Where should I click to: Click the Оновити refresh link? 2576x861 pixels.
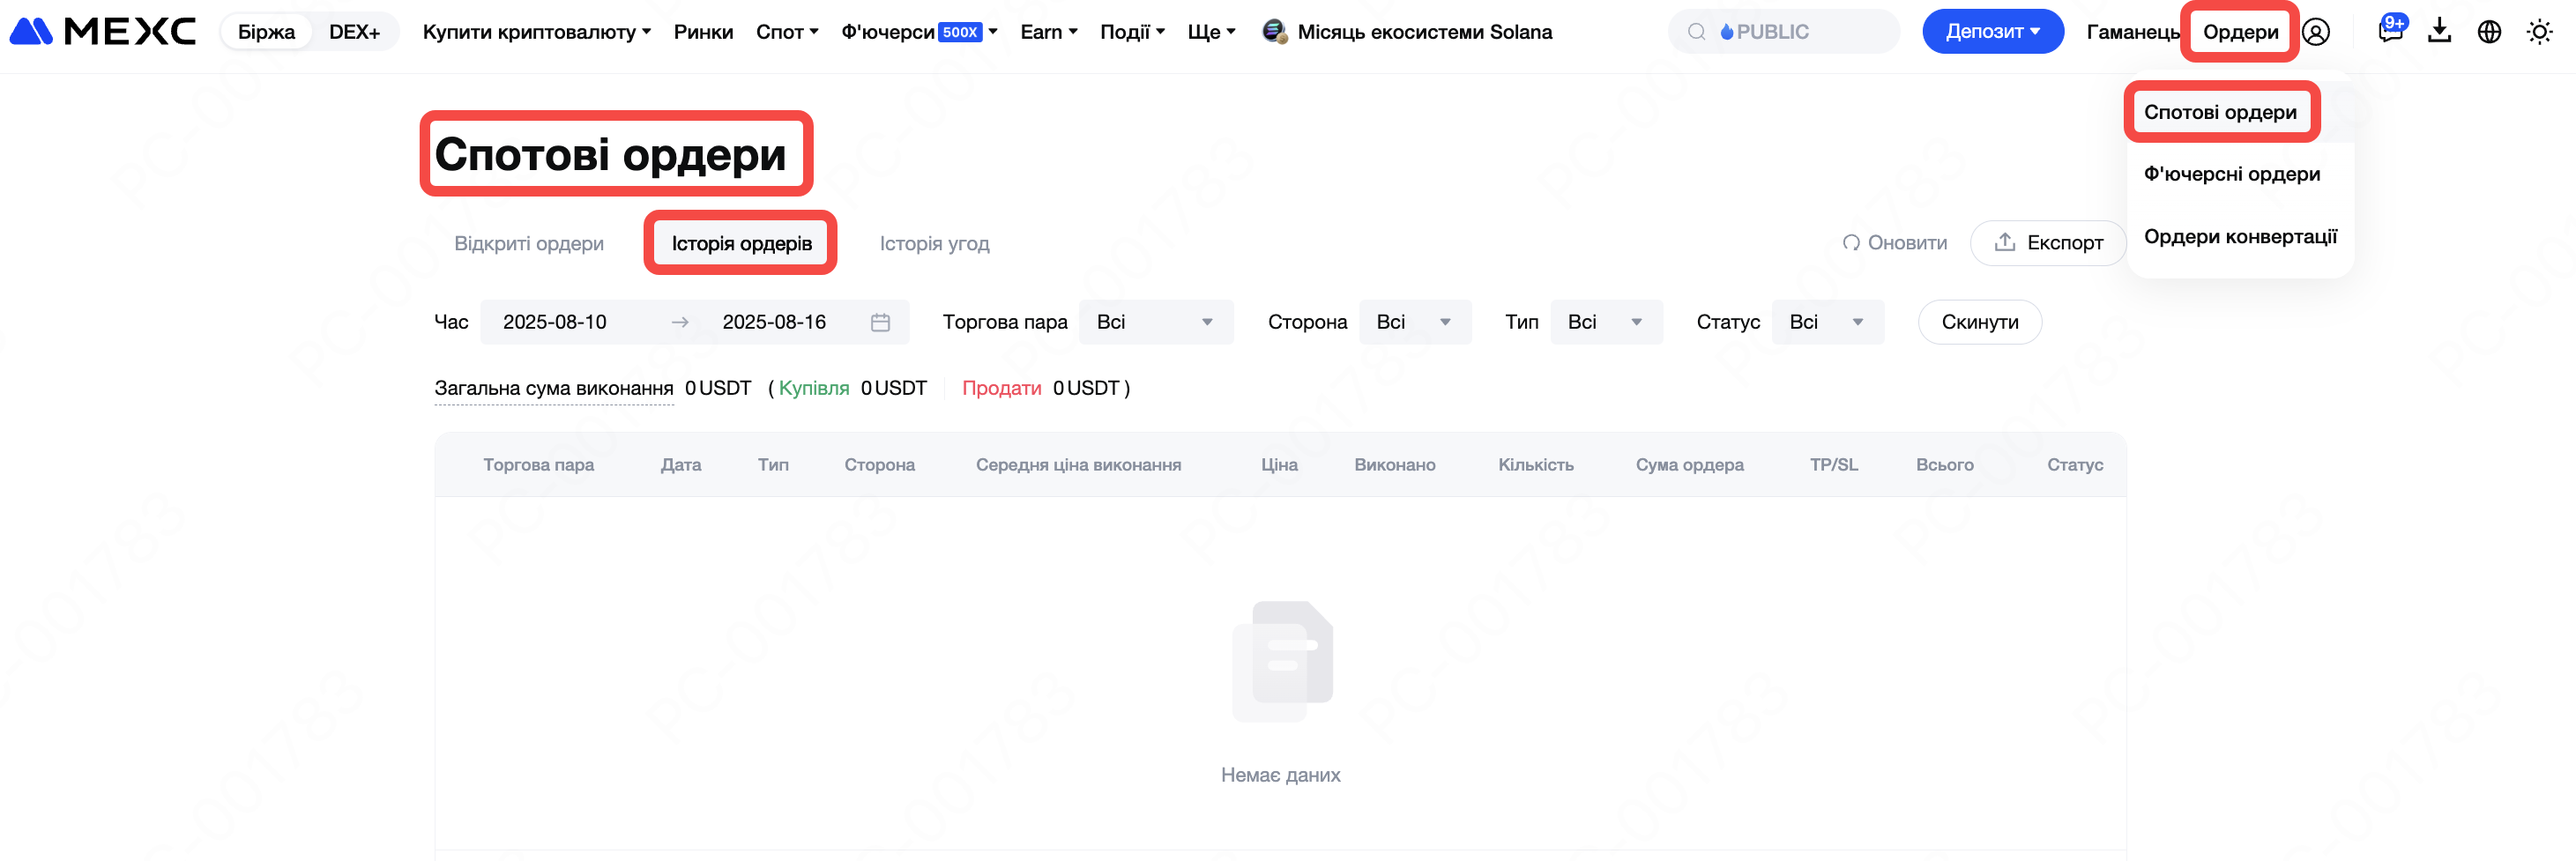[1895, 243]
